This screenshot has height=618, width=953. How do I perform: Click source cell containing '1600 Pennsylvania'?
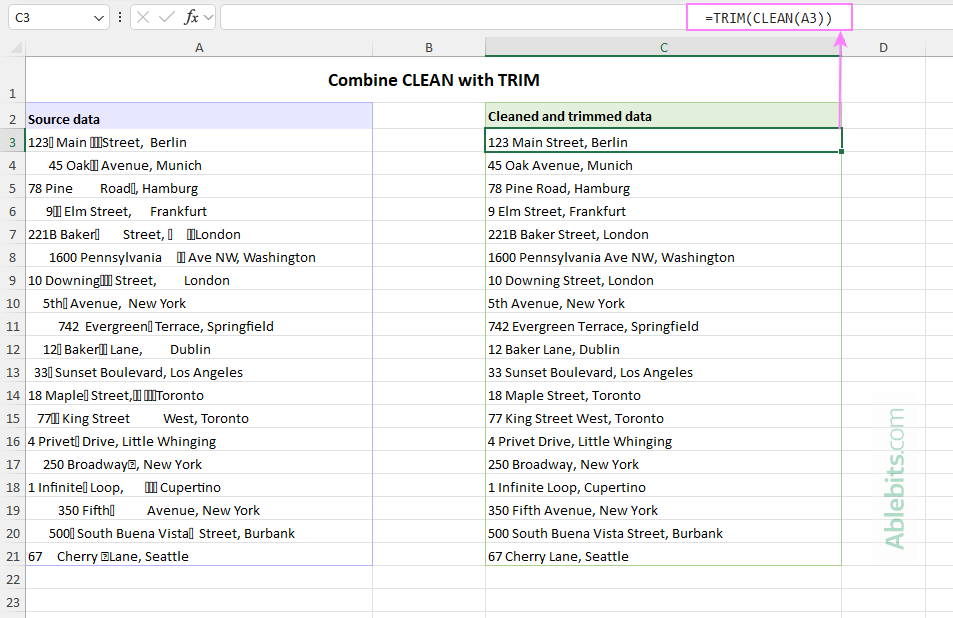point(199,257)
